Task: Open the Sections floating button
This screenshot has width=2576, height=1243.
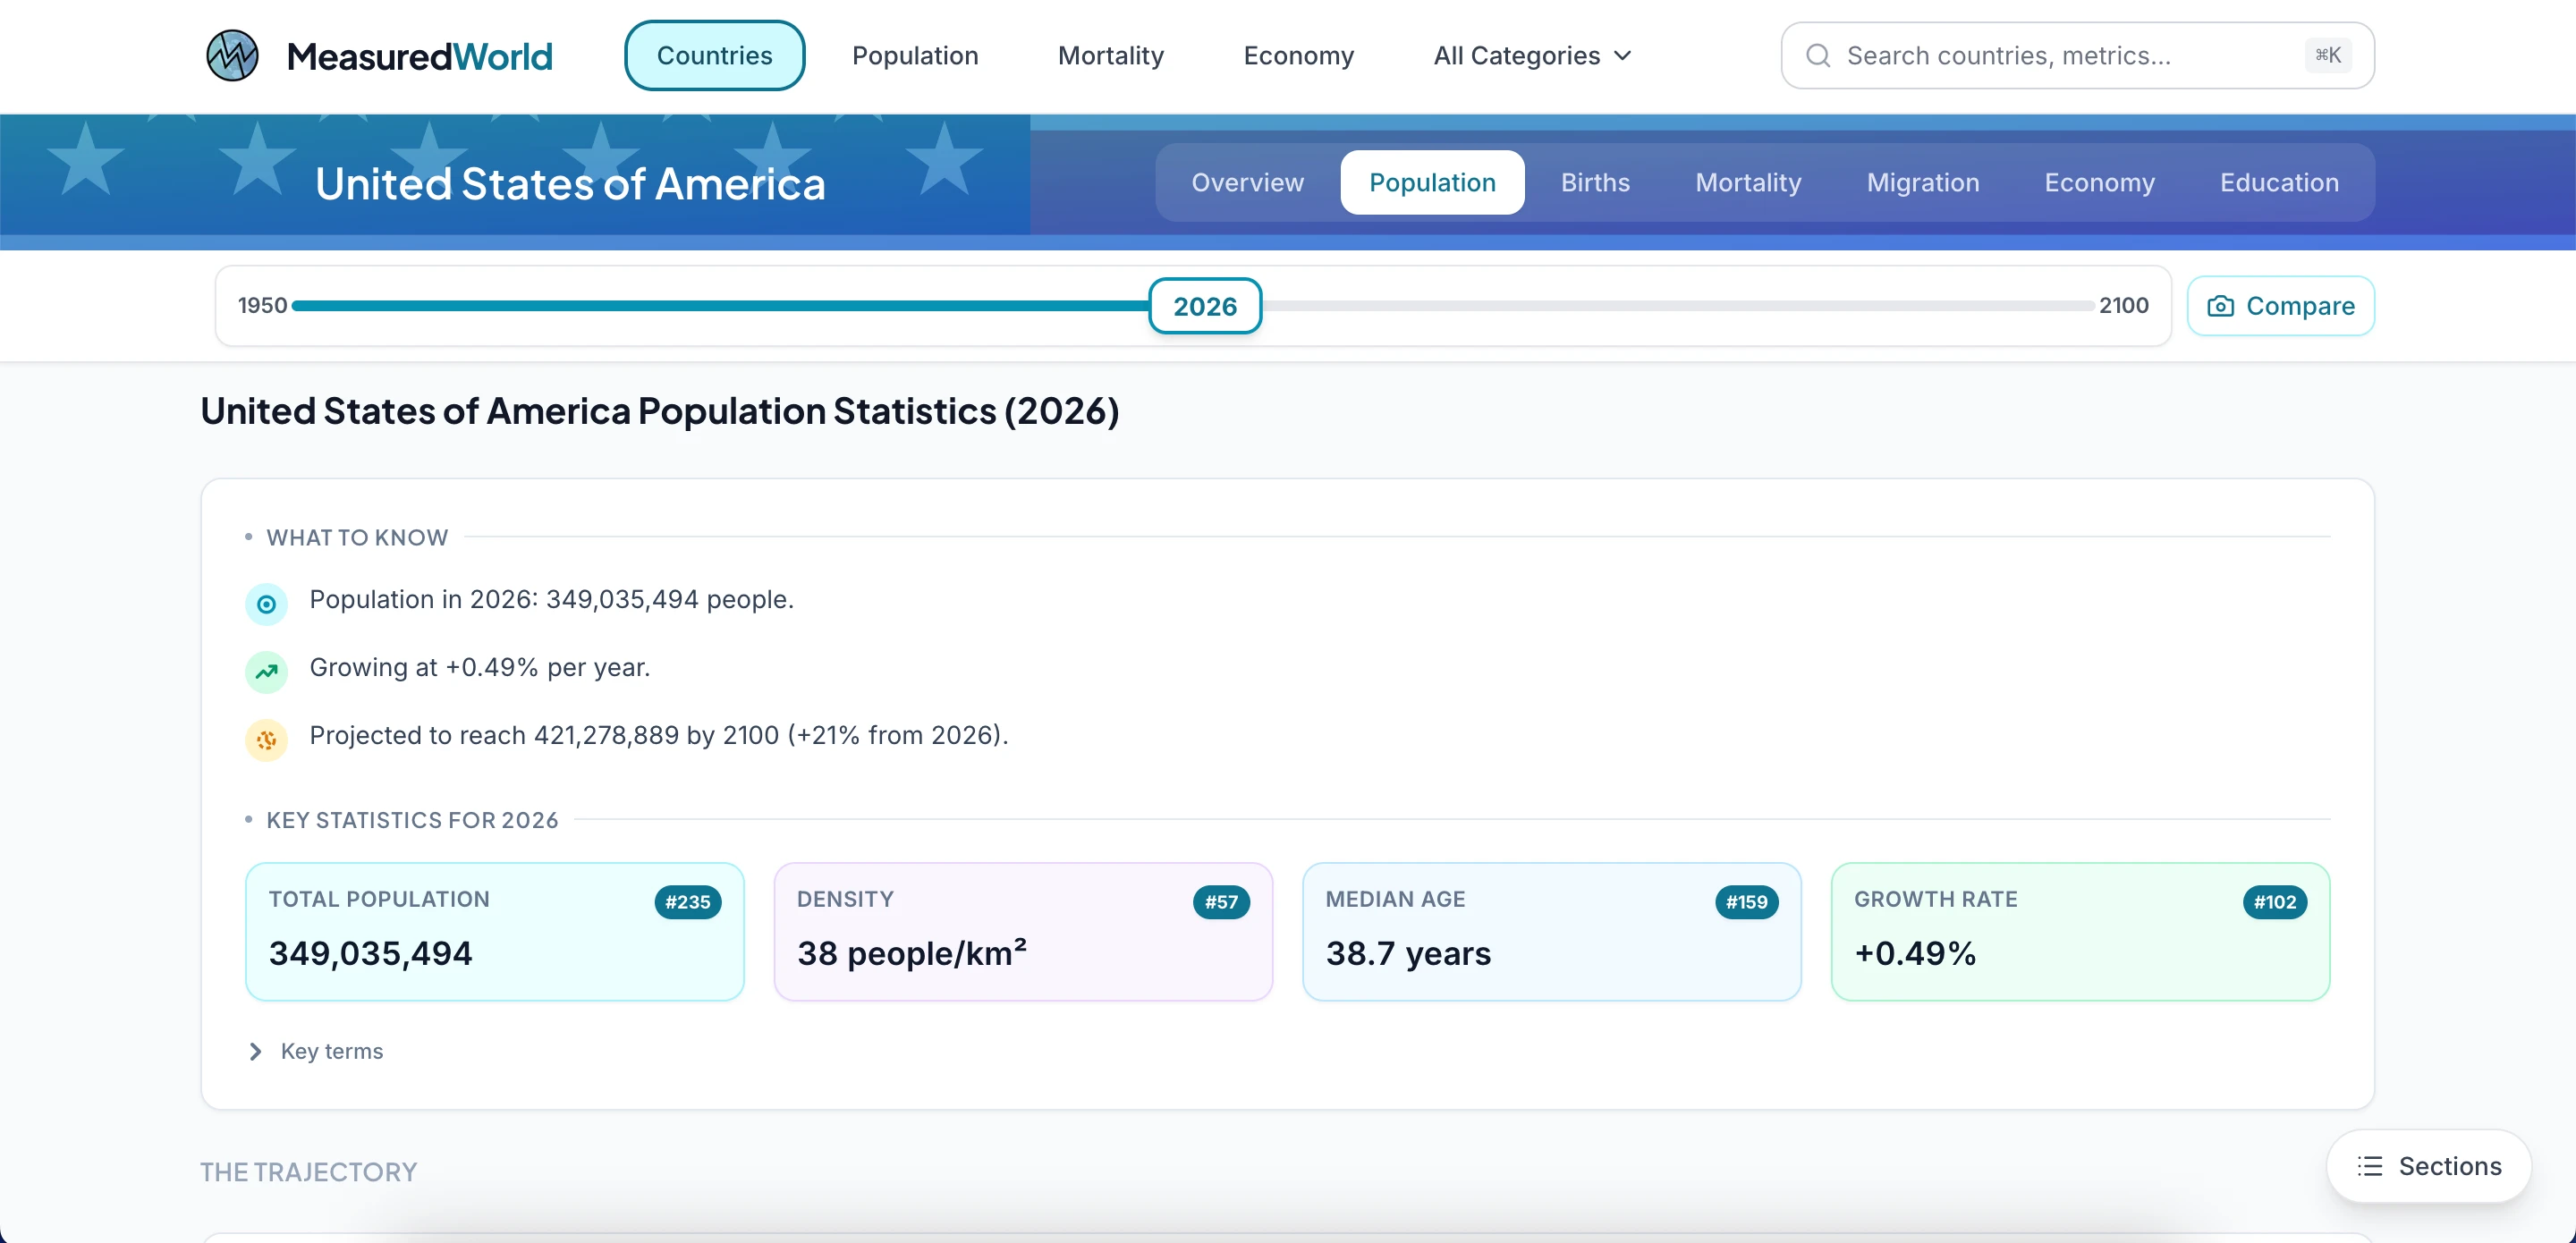Action: click(2428, 1166)
